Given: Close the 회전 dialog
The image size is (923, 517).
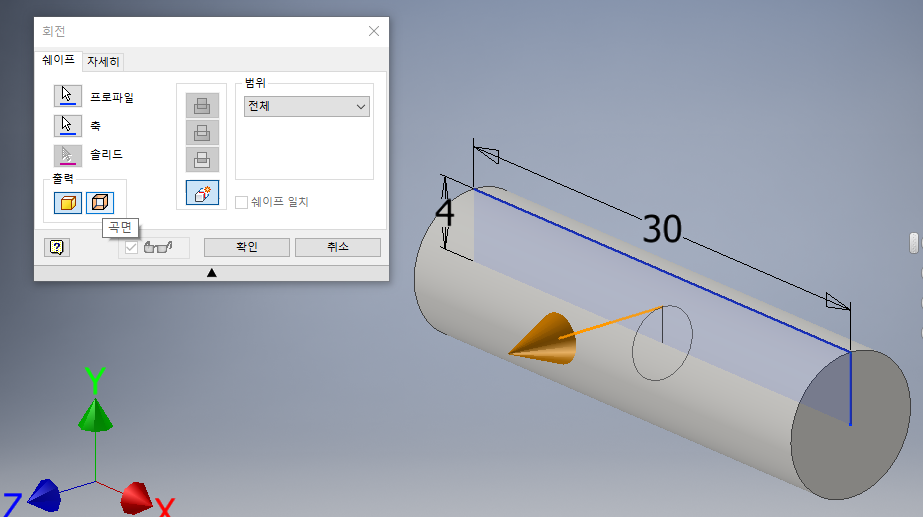Looking at the screenshot, I should click(x=374, y=31).
